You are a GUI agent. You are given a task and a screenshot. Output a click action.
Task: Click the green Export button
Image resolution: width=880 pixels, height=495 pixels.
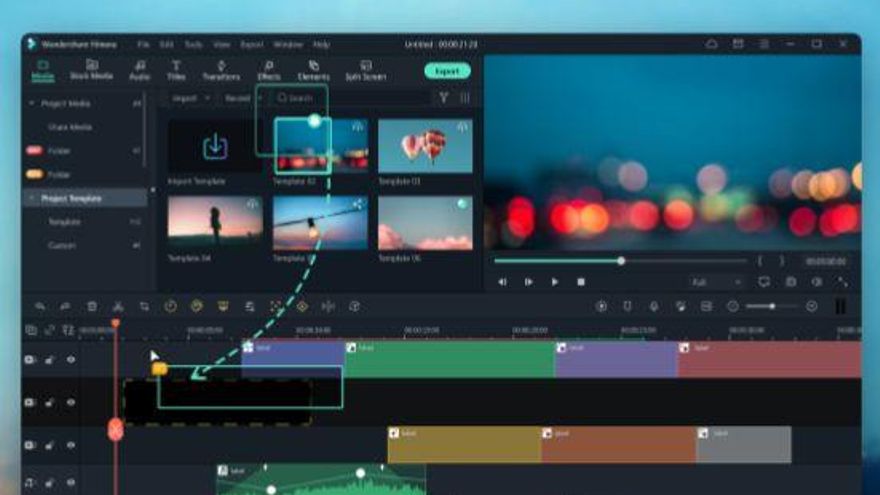point(447,71)
